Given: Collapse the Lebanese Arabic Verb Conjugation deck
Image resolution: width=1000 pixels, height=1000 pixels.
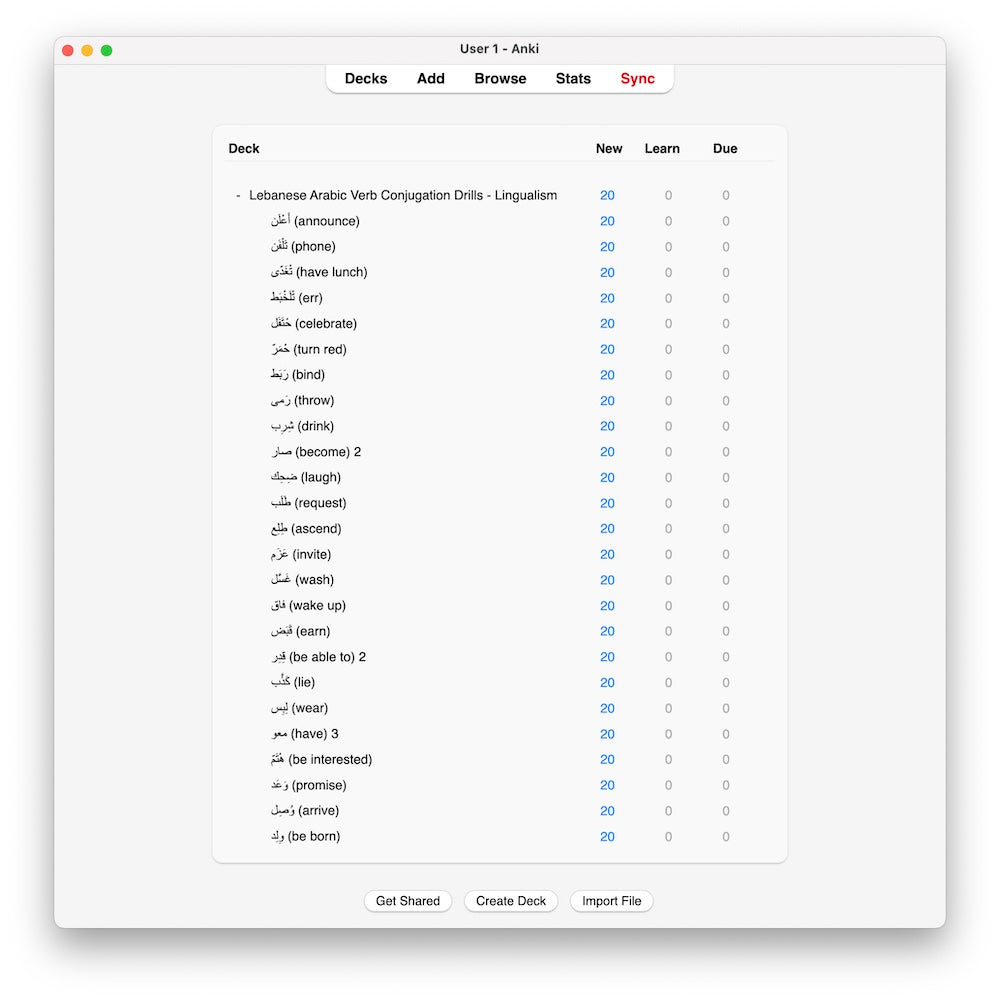Looking at the screenshot, I should [238, 196].
